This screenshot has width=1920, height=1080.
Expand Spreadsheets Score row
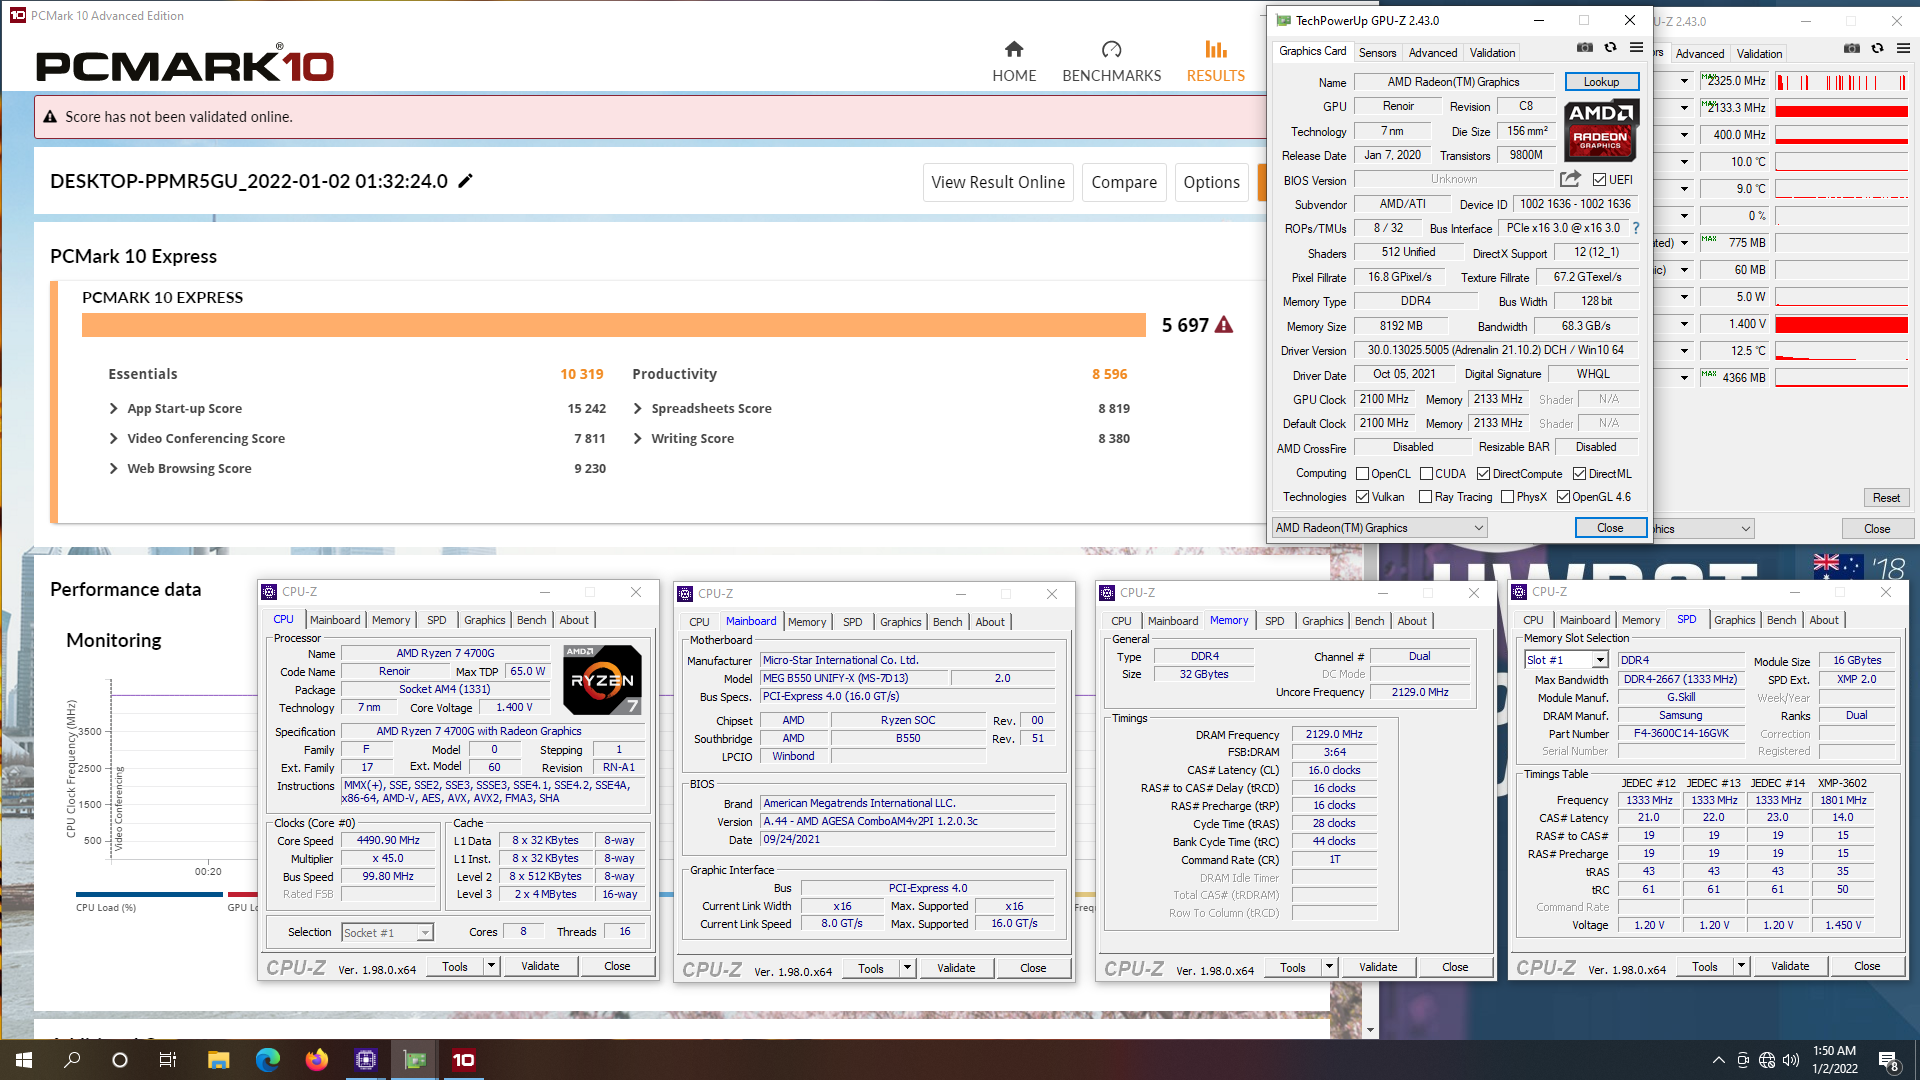(637, 408)
